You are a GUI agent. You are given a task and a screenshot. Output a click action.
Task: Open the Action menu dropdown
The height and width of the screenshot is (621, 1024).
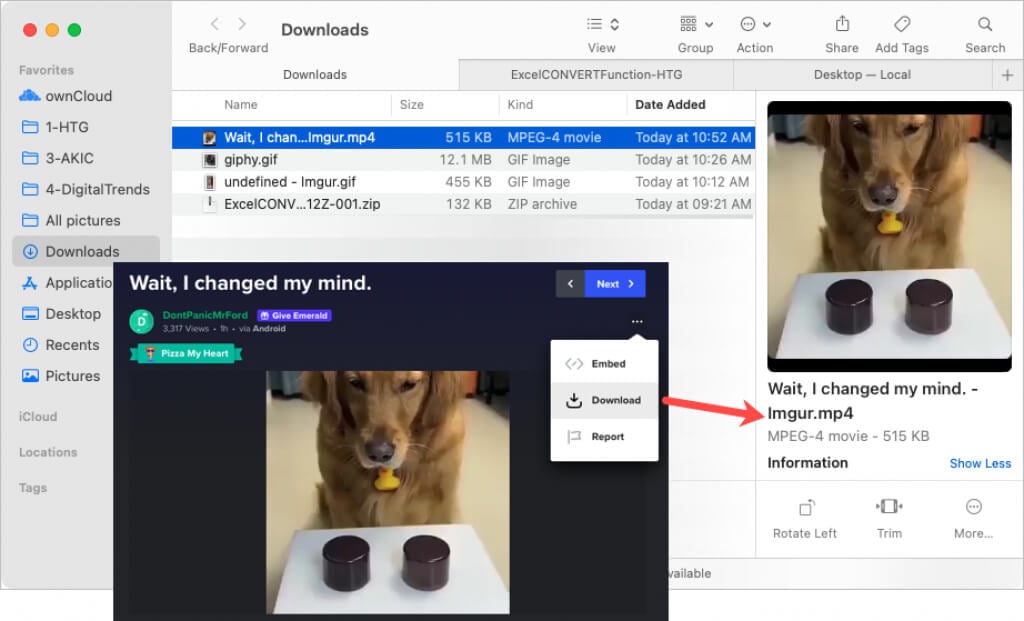[x=755, y=24]
